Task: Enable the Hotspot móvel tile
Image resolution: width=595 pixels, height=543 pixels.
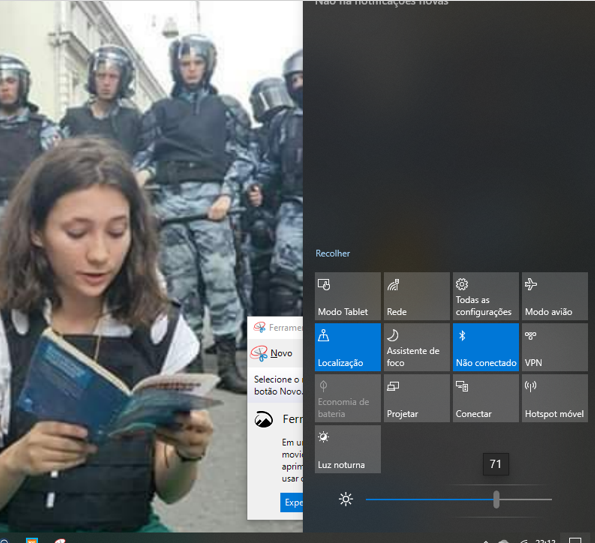Action: coord(555,398)
